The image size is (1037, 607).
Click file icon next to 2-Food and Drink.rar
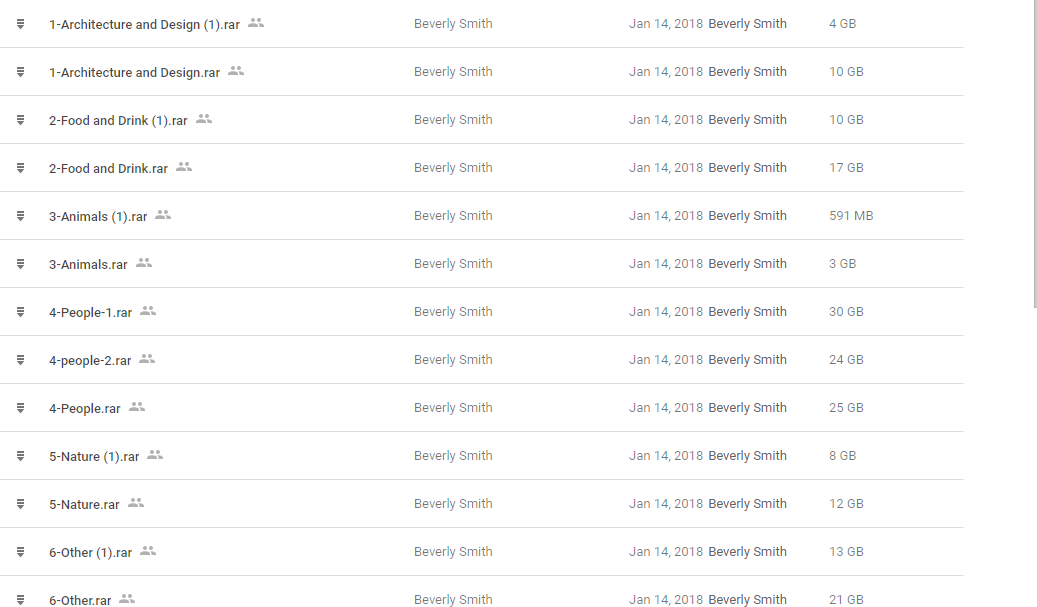pos(20,168)
